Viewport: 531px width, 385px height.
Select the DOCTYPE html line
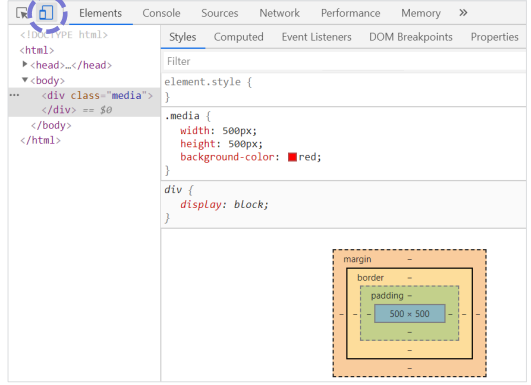(64, 35)
